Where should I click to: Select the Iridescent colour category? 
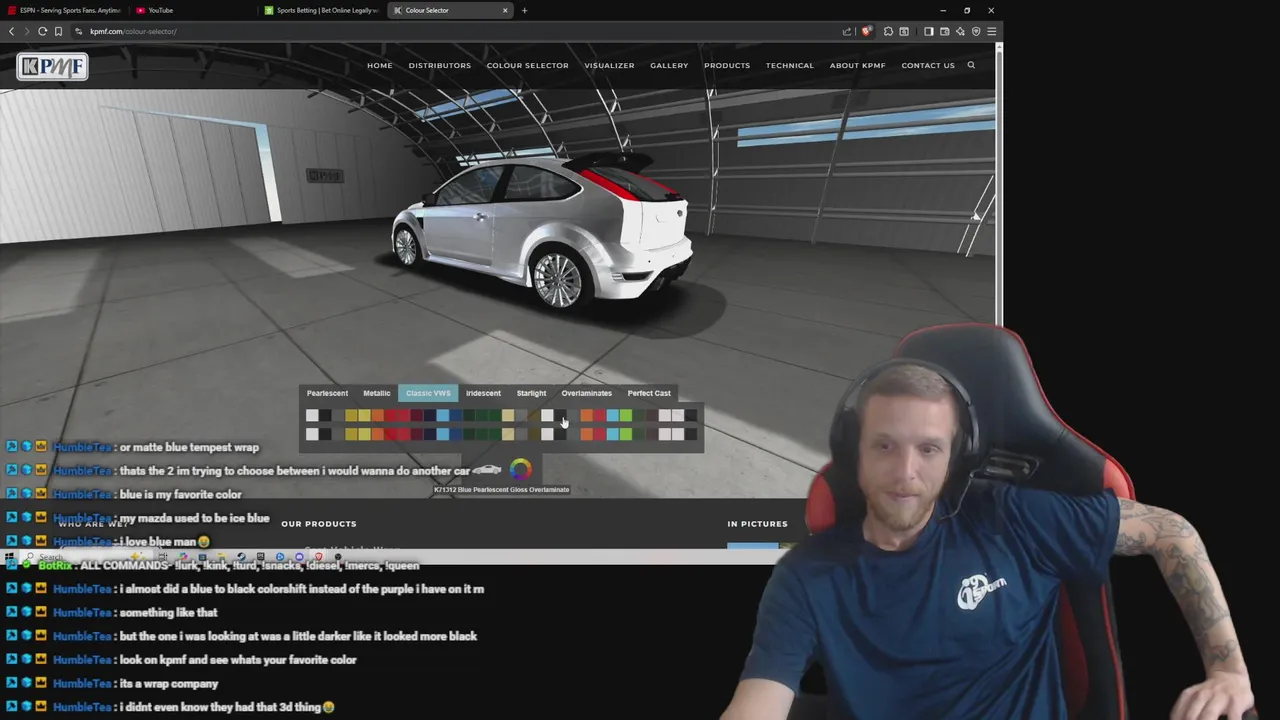[483, 393]
